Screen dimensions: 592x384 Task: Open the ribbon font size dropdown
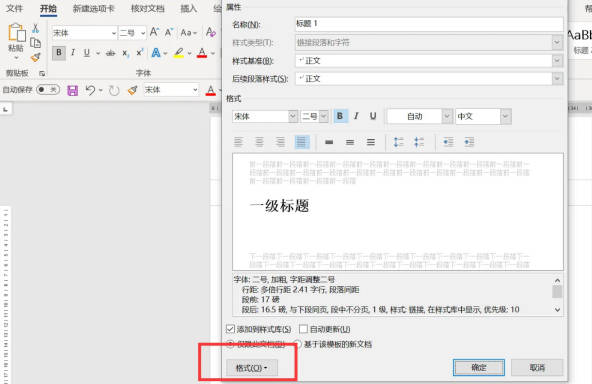pos(143,33)
